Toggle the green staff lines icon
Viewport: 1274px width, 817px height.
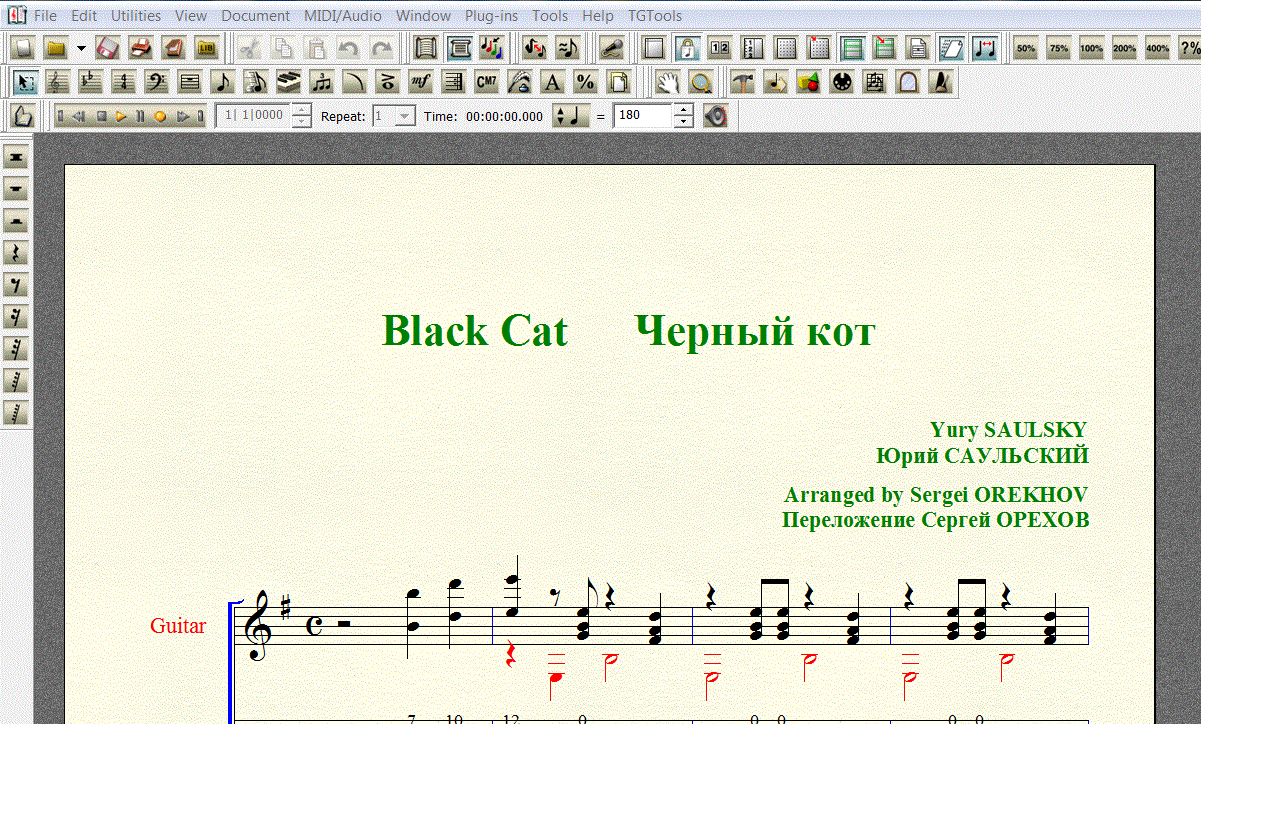(x=852, y=48)
